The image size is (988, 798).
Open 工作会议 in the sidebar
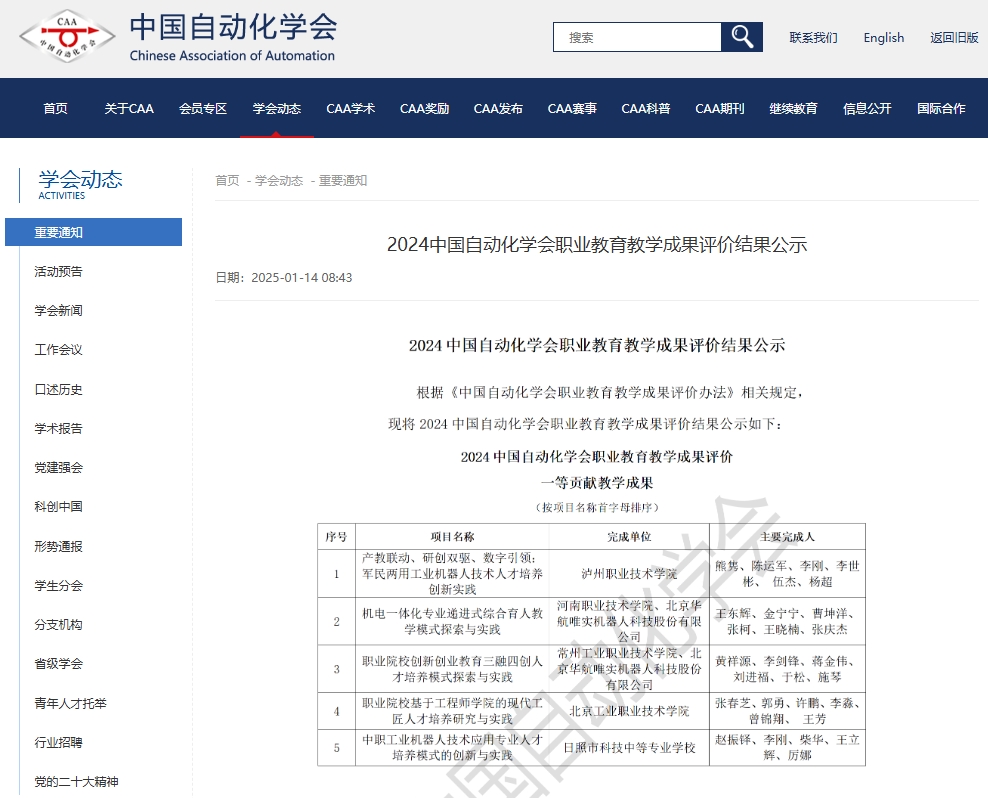pos(59,350)
